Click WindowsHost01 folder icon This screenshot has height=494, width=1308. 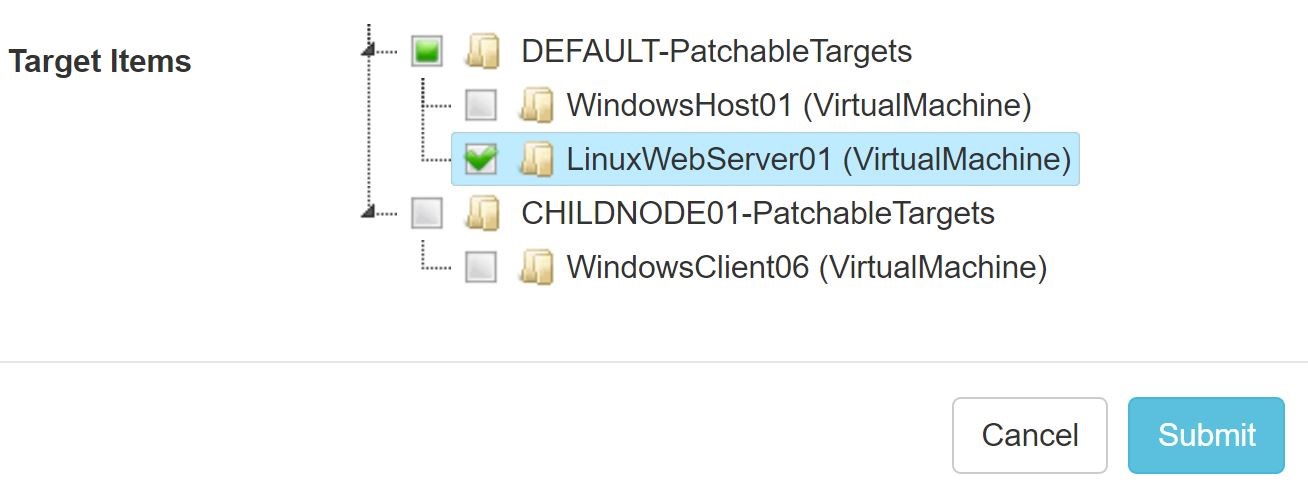pyautogui.click(x=536, y=105)
